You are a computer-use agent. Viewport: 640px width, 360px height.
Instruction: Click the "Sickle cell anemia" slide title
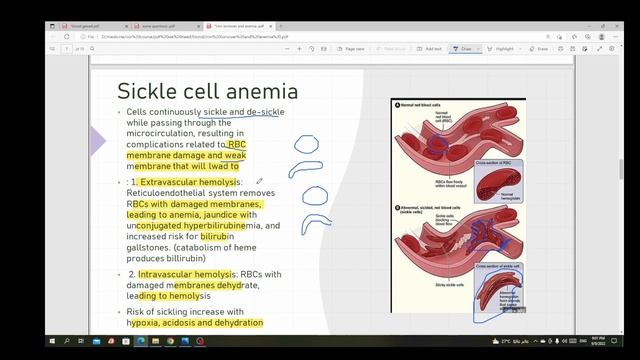208,91
